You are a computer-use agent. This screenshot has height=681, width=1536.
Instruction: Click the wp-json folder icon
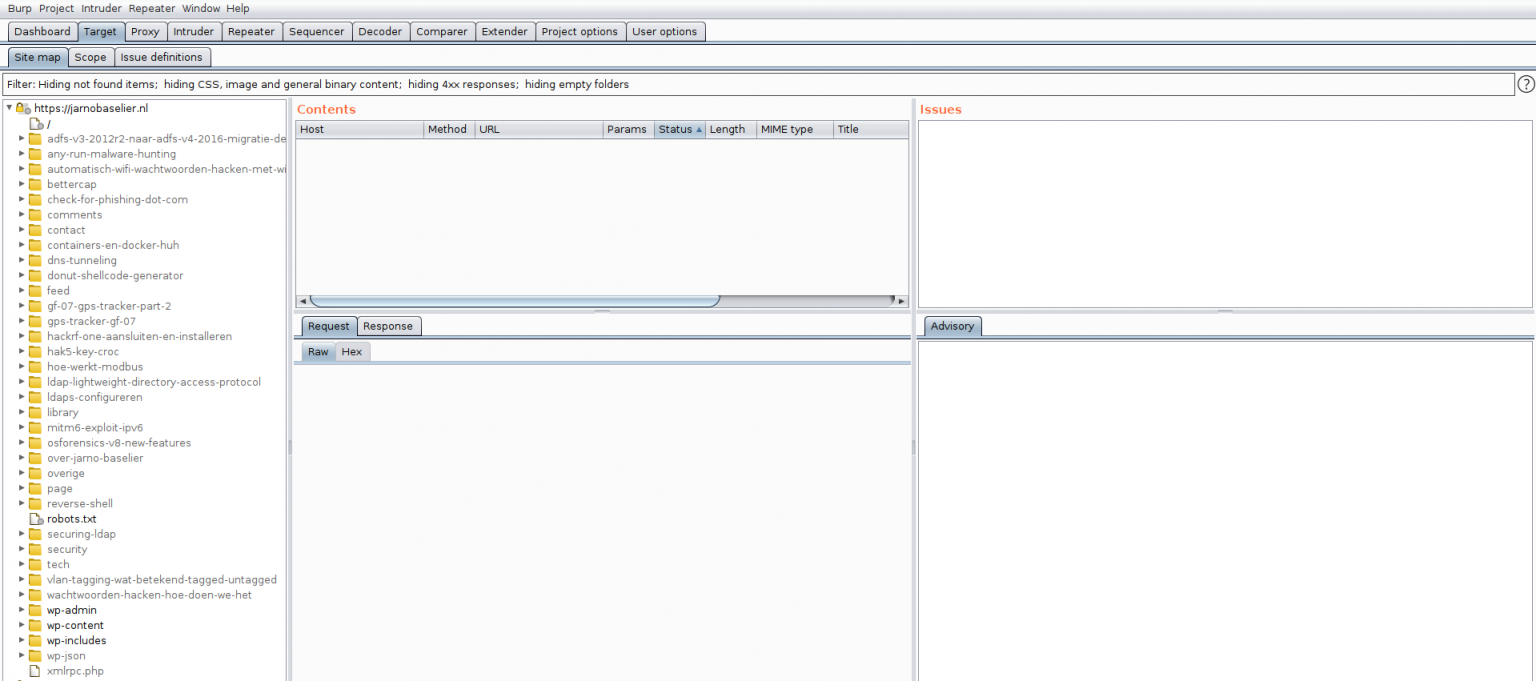35,656
